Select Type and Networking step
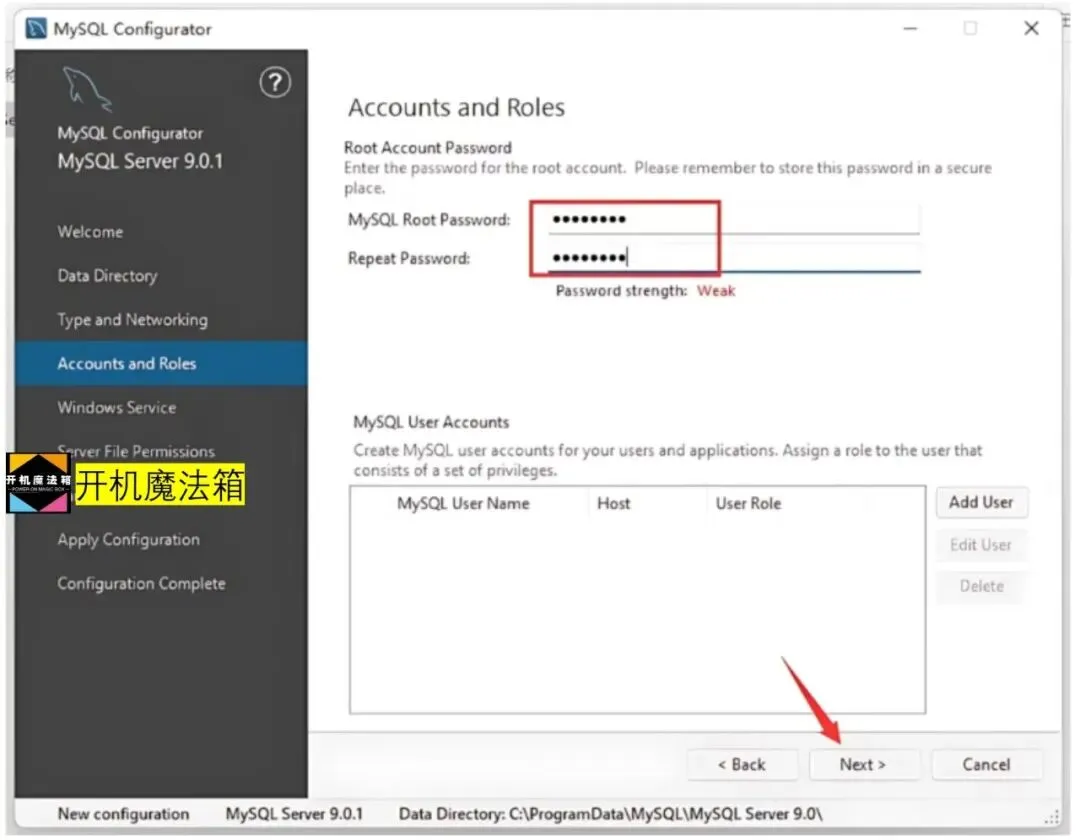 pyautogui.click(x=132, y=320)
